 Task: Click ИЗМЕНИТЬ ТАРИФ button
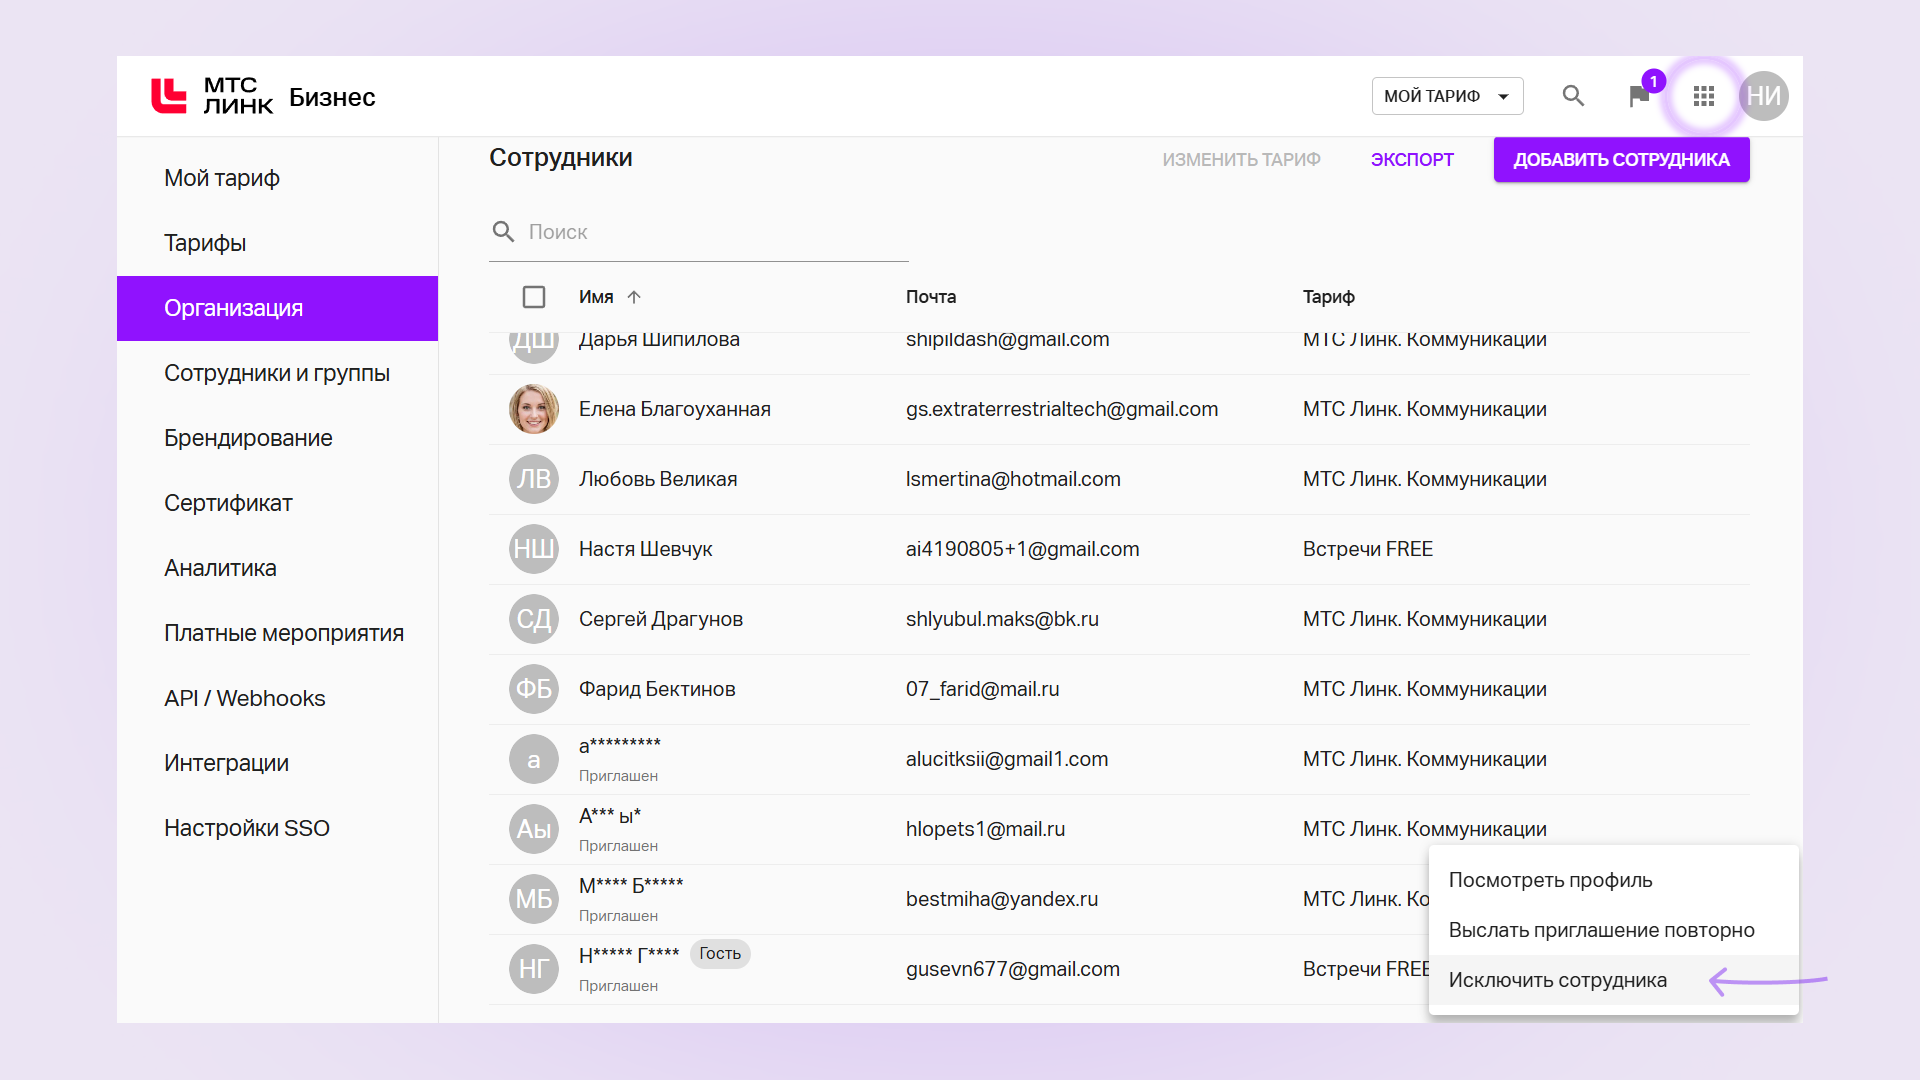pyautogui.click(x=1241, y=160)
